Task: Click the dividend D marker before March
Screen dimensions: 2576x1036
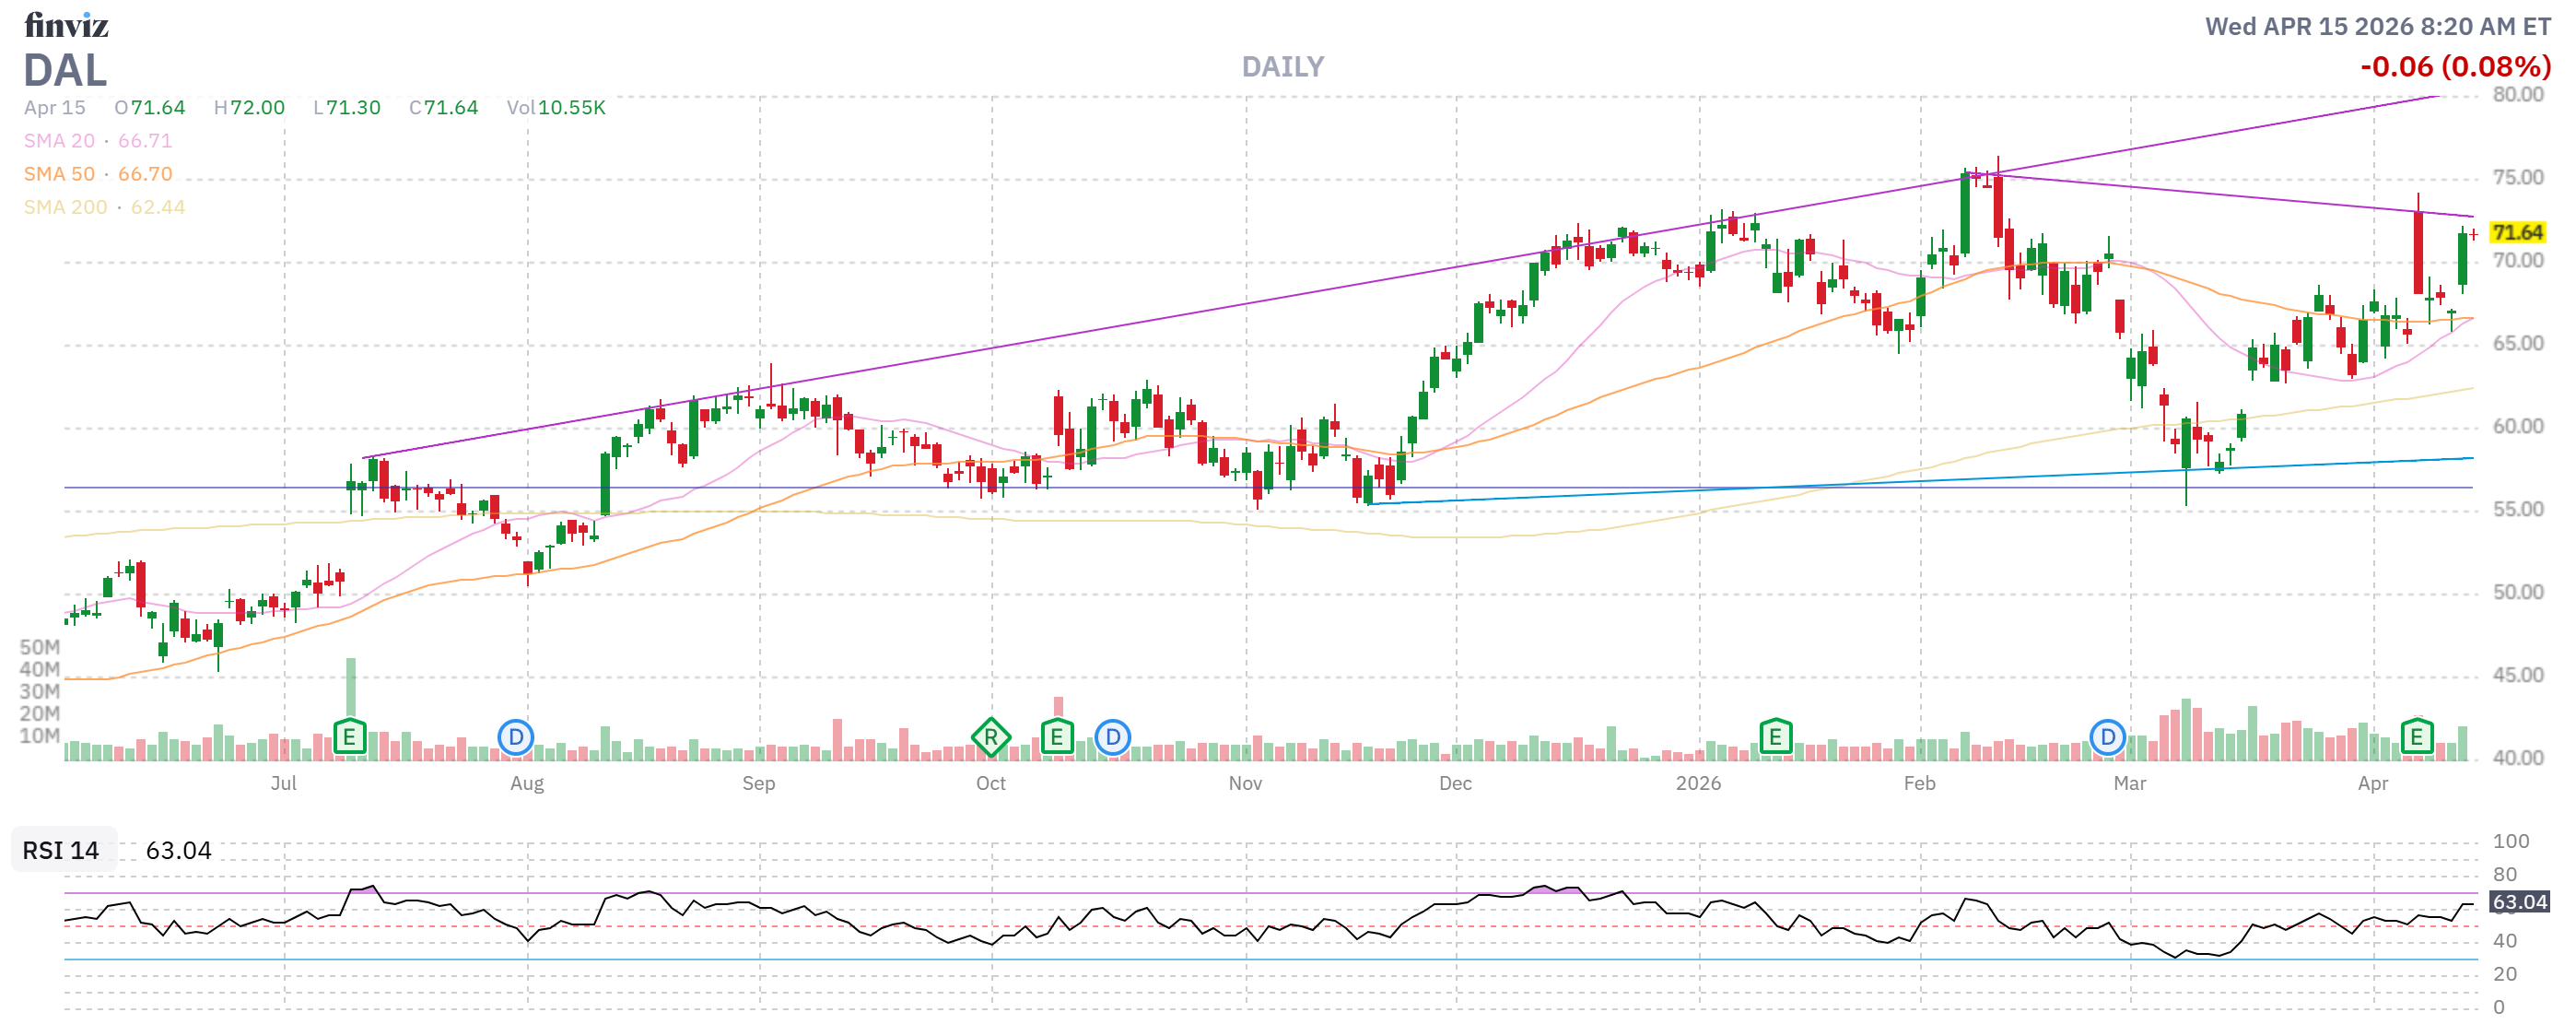Action: pos(2107,738)
